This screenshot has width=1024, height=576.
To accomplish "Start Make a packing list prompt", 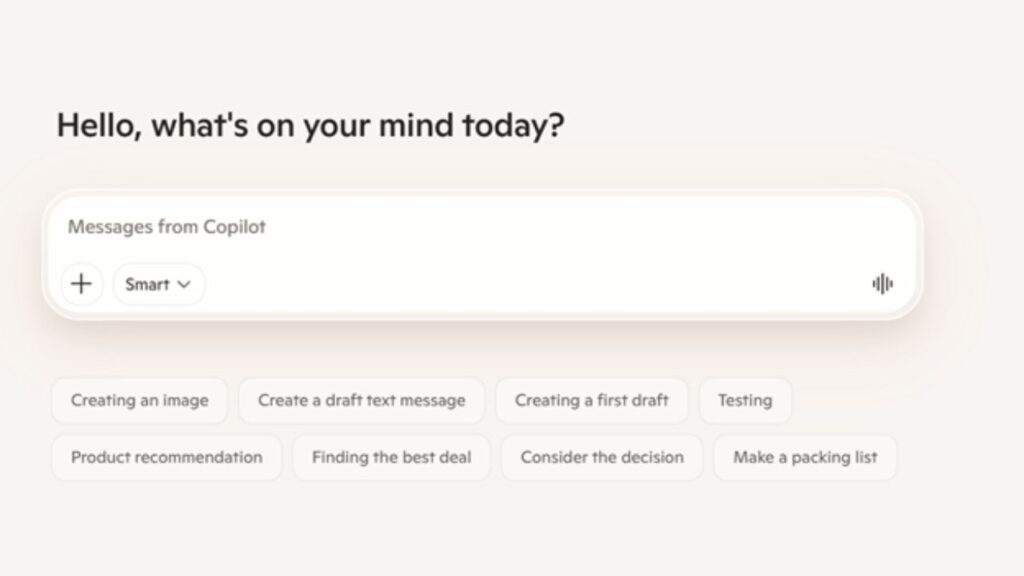I will click(805, 457).
